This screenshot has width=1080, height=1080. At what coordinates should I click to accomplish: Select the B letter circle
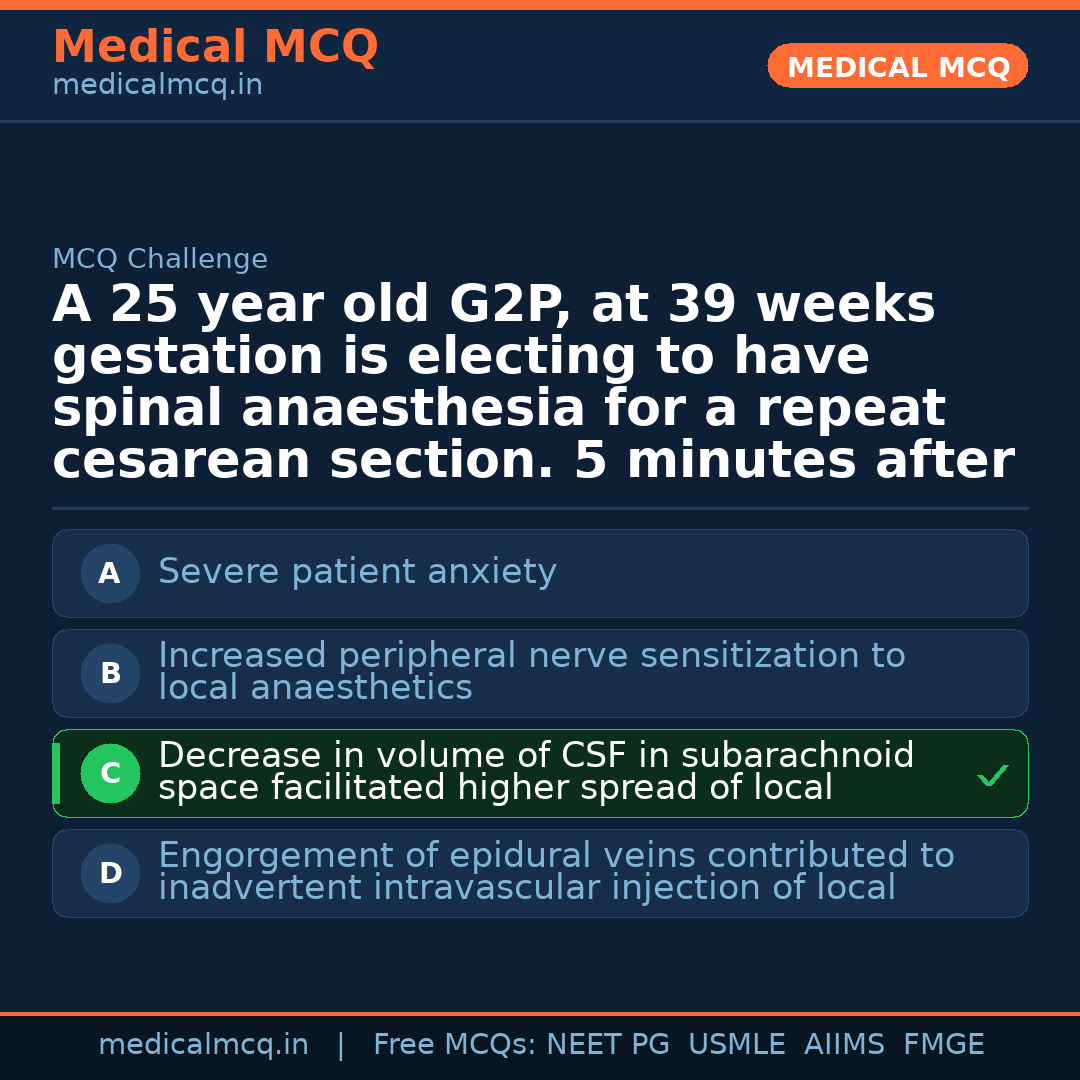[110, 674]
